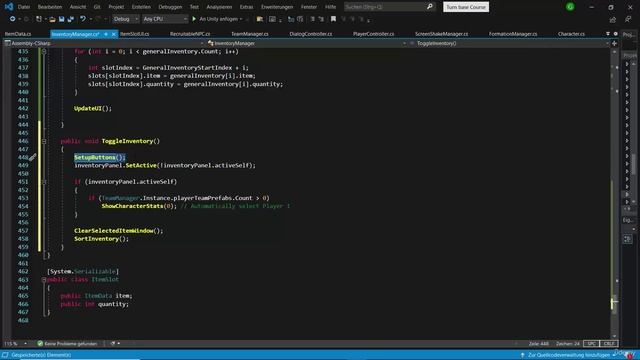Close the InventoryManager.cs tab
The image size is (640, 360).
(113, 34)
